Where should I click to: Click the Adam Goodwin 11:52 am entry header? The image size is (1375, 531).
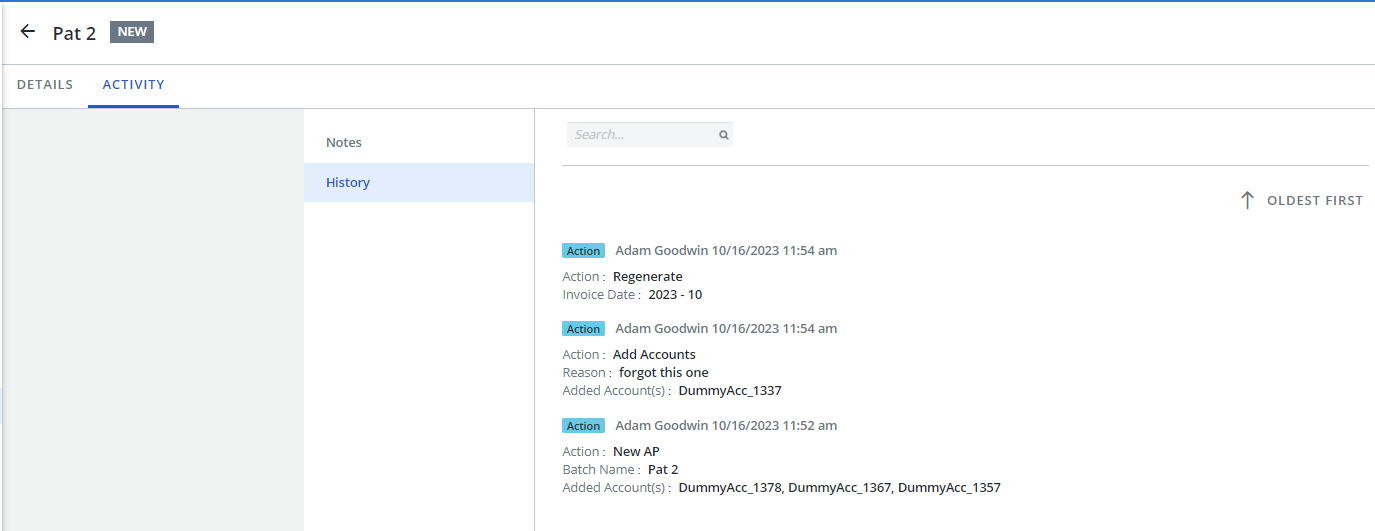[726, 426]
